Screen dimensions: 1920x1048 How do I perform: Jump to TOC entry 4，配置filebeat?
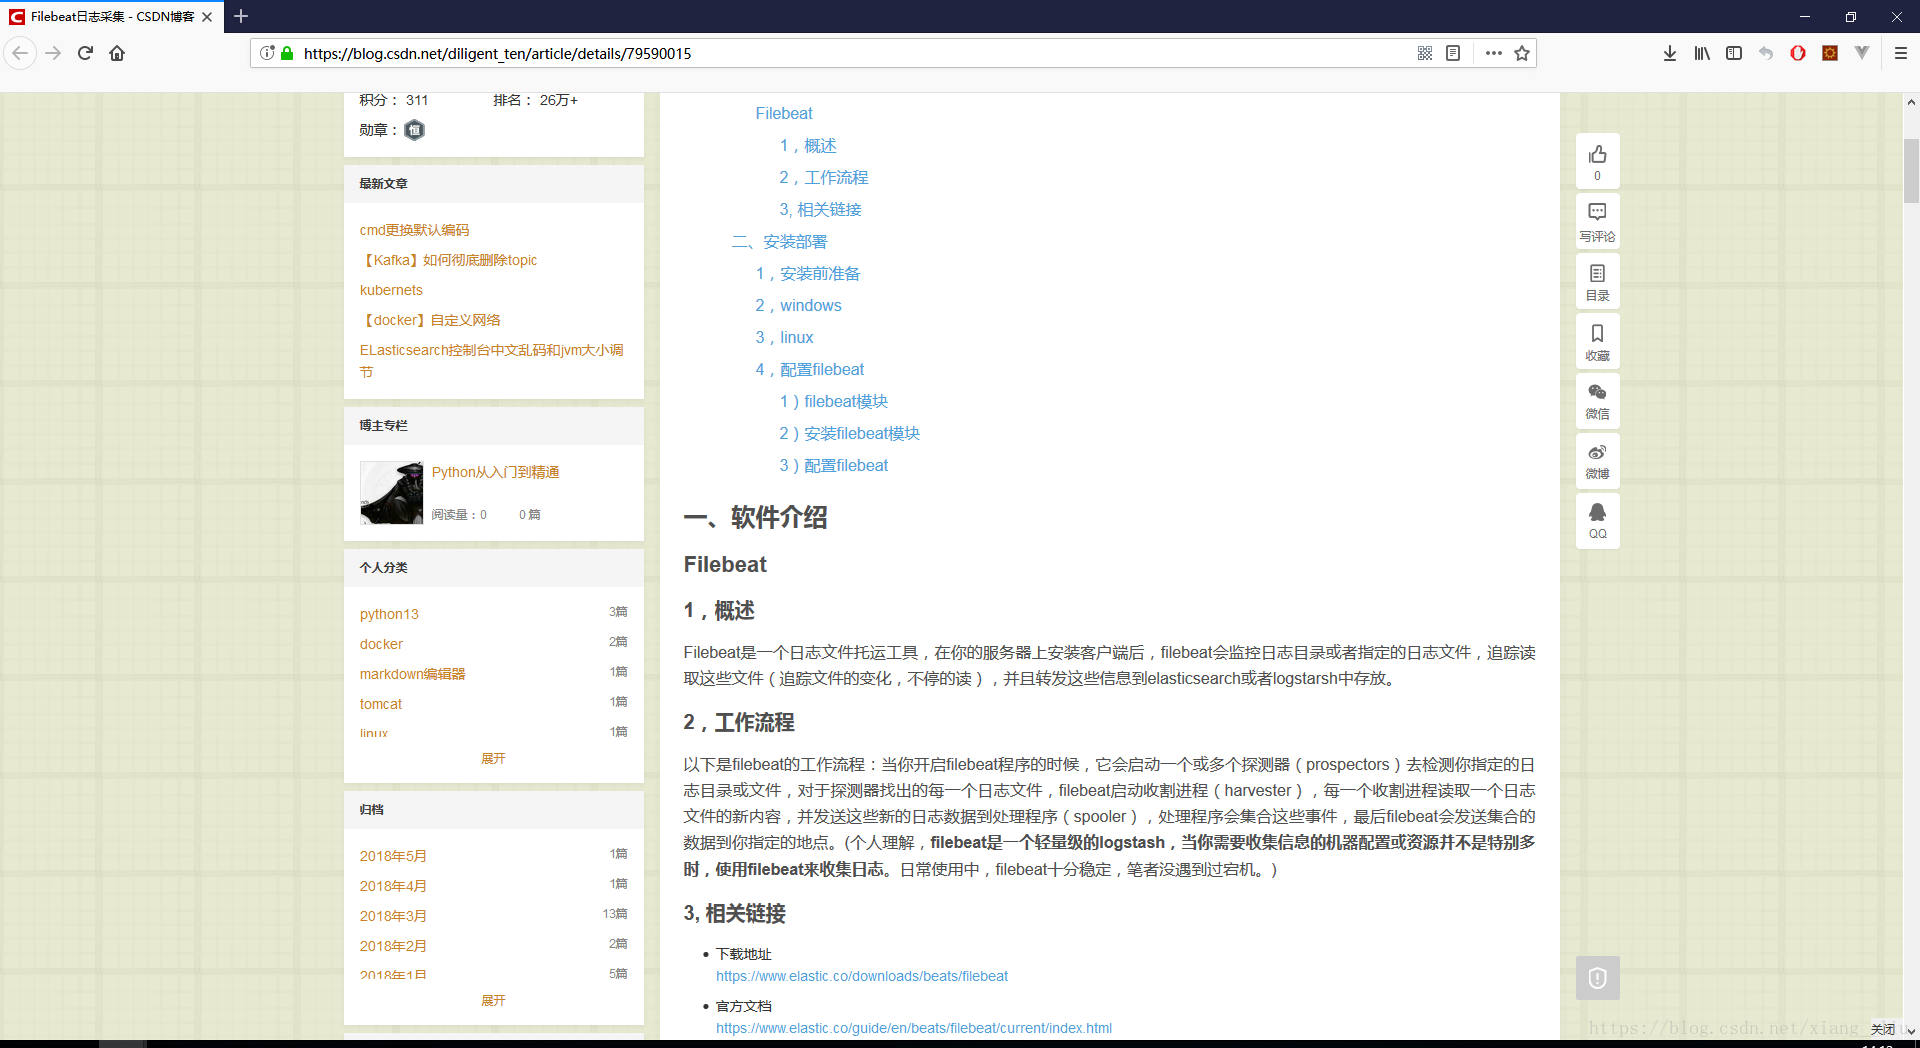pos(810,370)
